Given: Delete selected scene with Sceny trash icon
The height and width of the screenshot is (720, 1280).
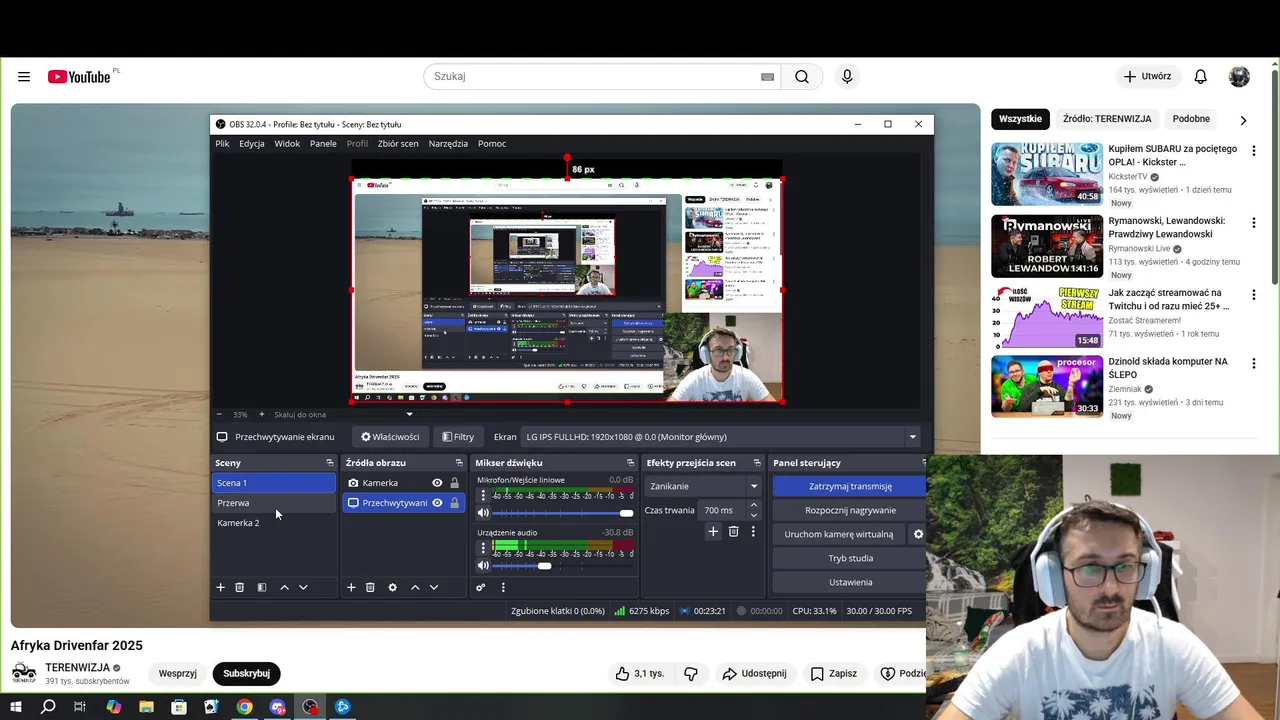Looking at the screenshot, I should (240, 588).
